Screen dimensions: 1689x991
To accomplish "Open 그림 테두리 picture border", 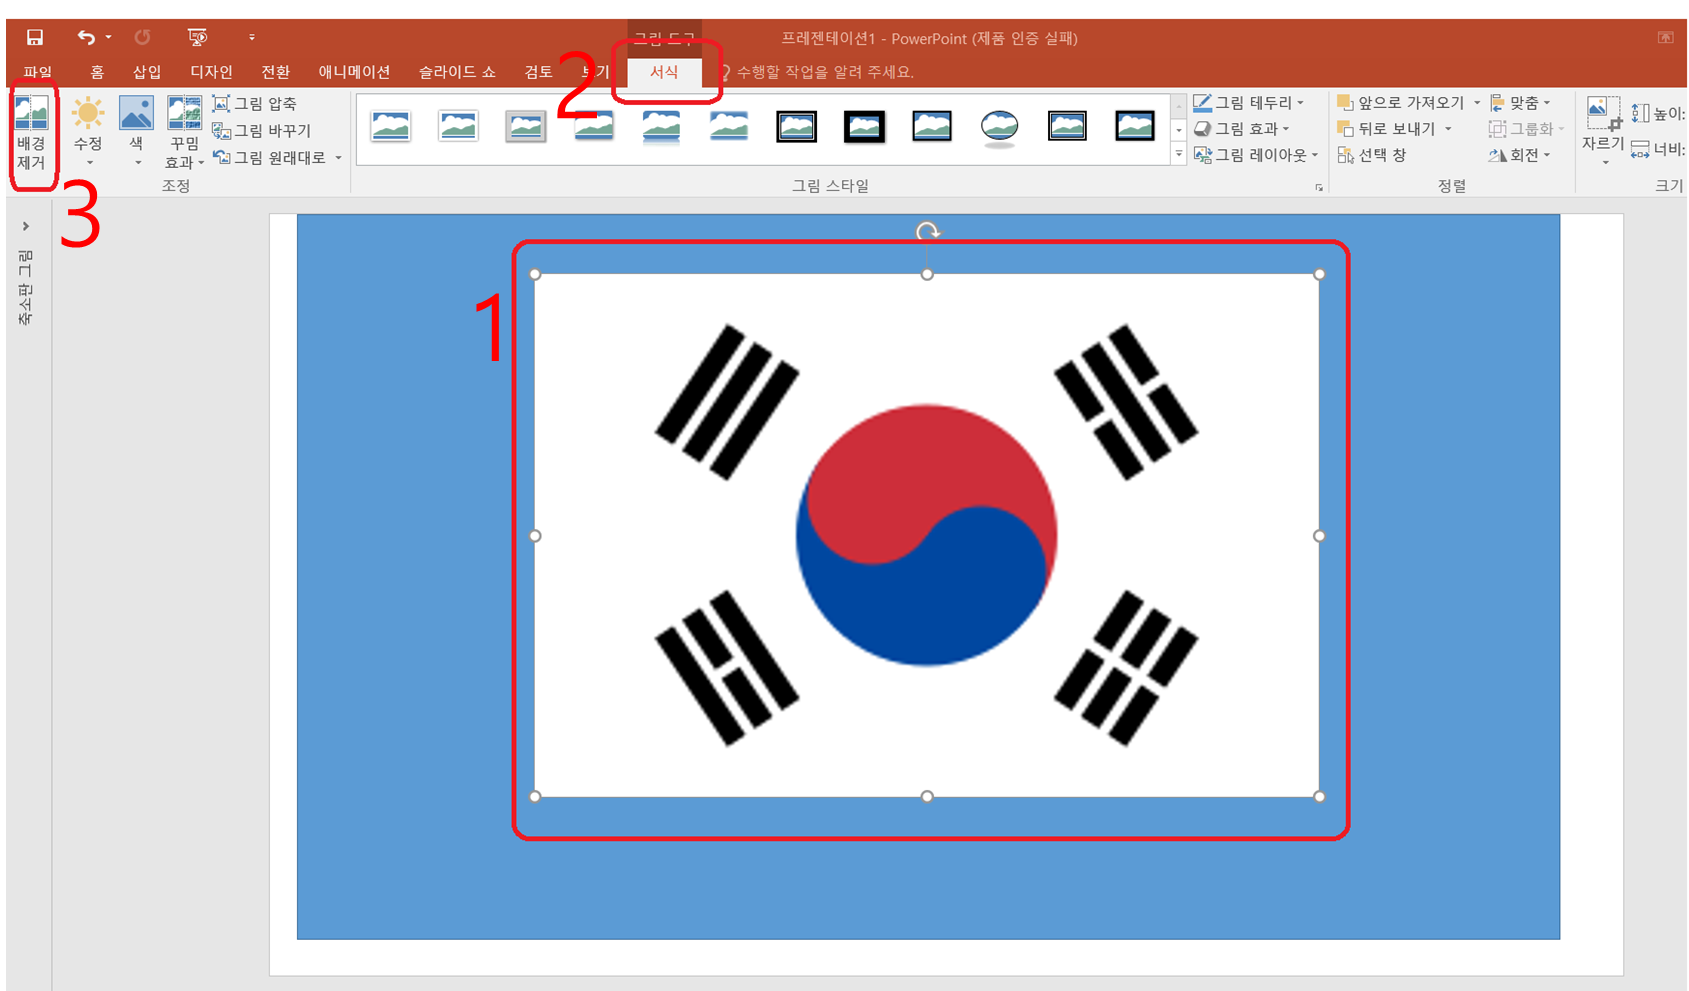I will [1248, 103].
